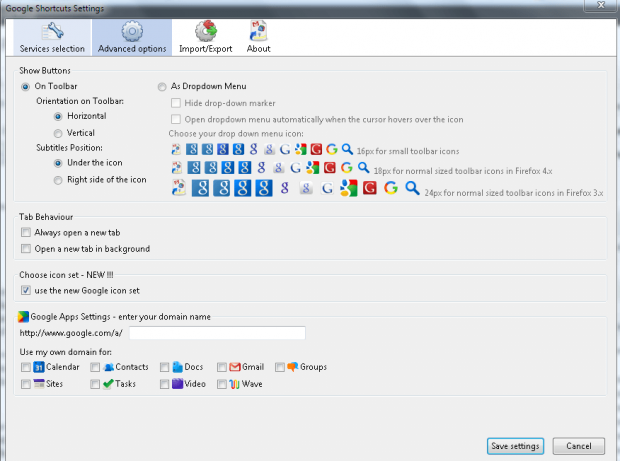Tick the Hide drop-down marker checkbox

pos(176,103)
